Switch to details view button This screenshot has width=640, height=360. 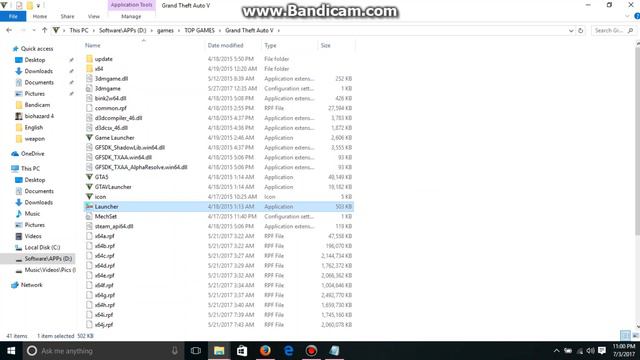pyautogui.click(x=625, y=336)
